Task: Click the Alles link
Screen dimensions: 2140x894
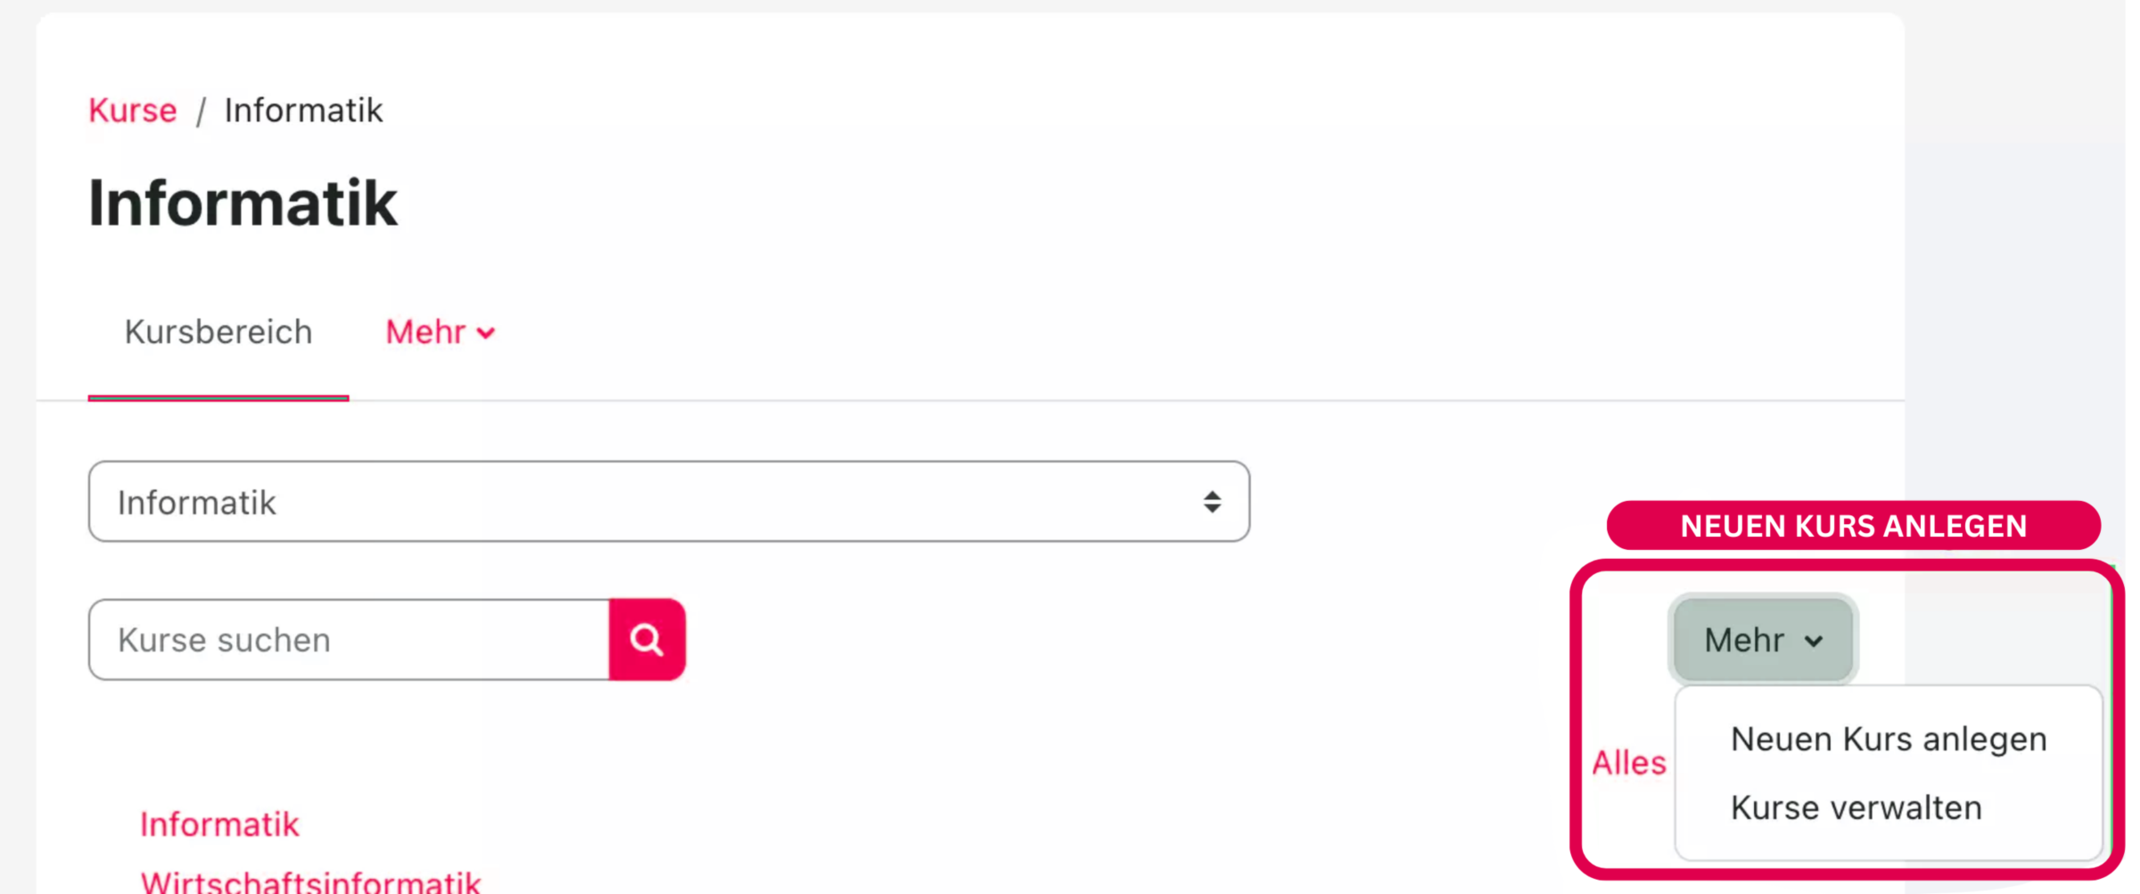Action: (x=1629, y=763)
